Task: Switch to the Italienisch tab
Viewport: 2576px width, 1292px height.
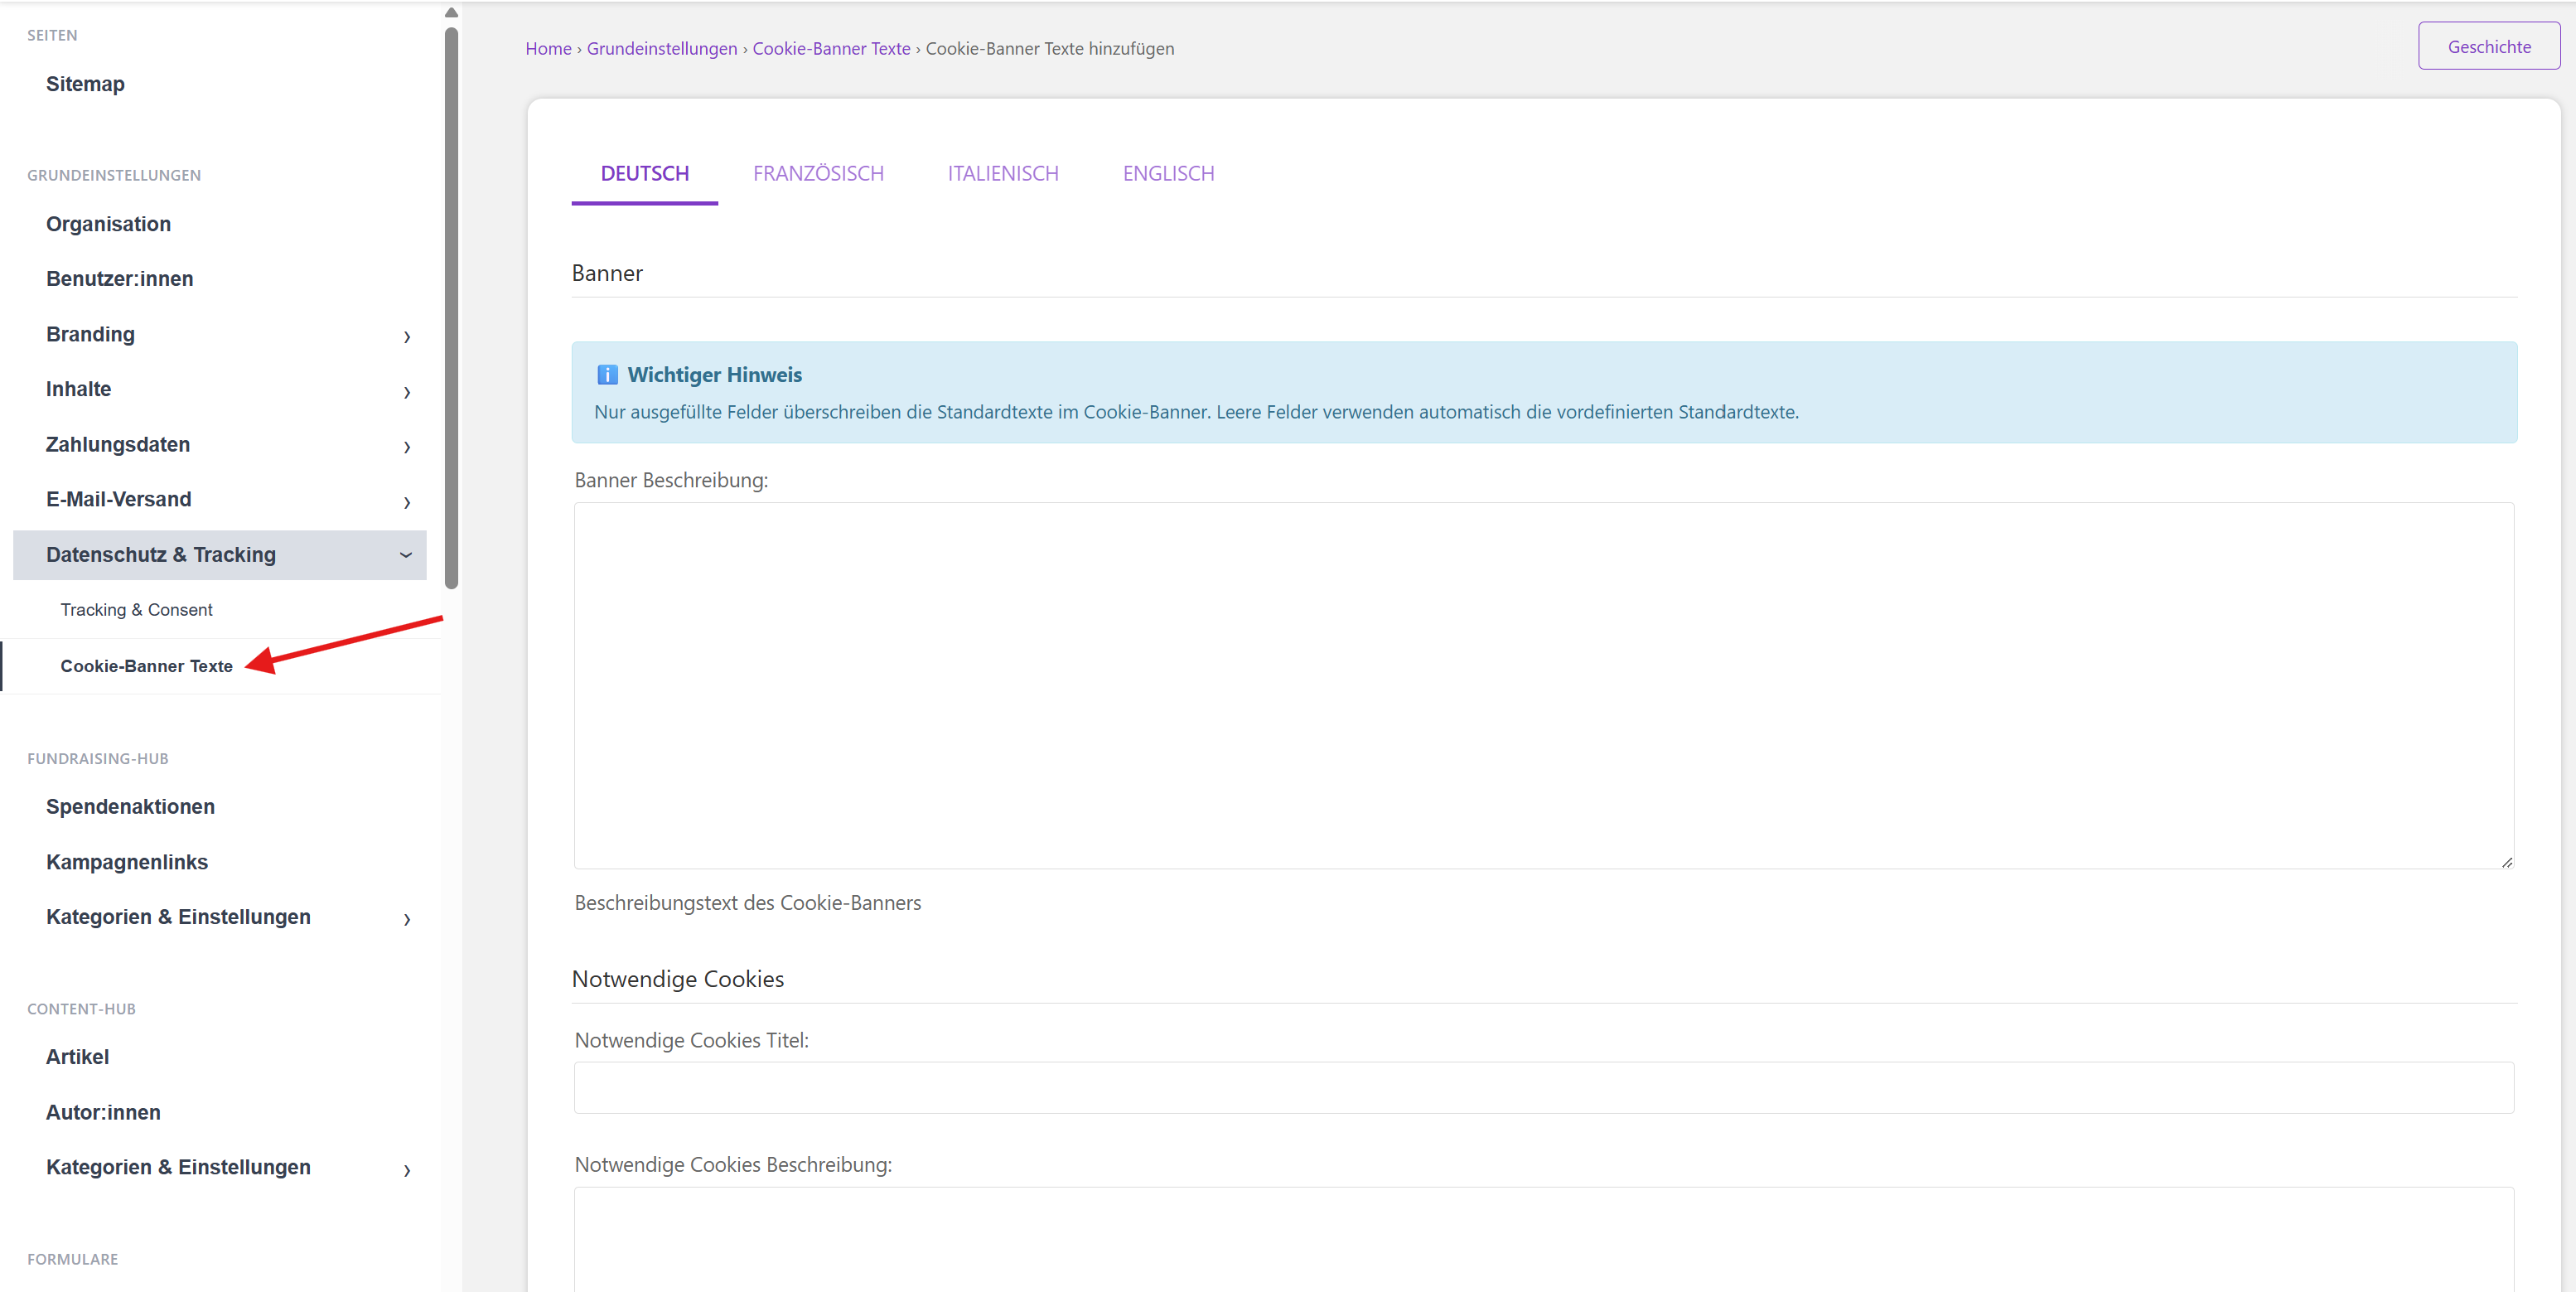Action: click(x=1002, y=174)
